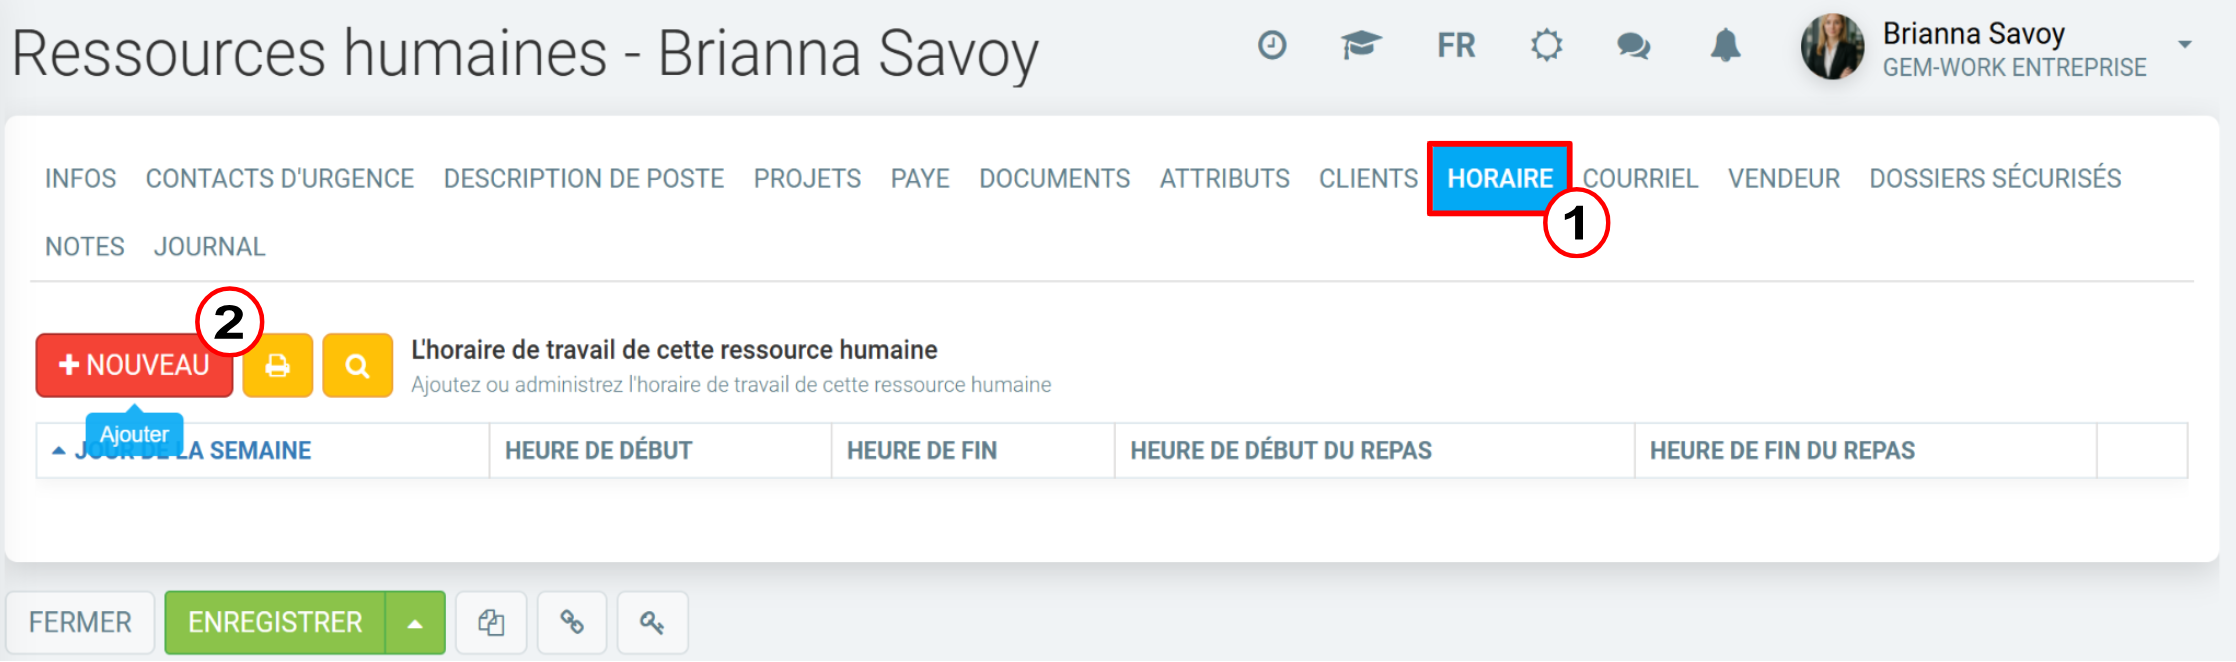Click Brianna Savoy's profile photo
Image resolution: width=2236 pixels, height=662 pixels.
(1832, 46)
